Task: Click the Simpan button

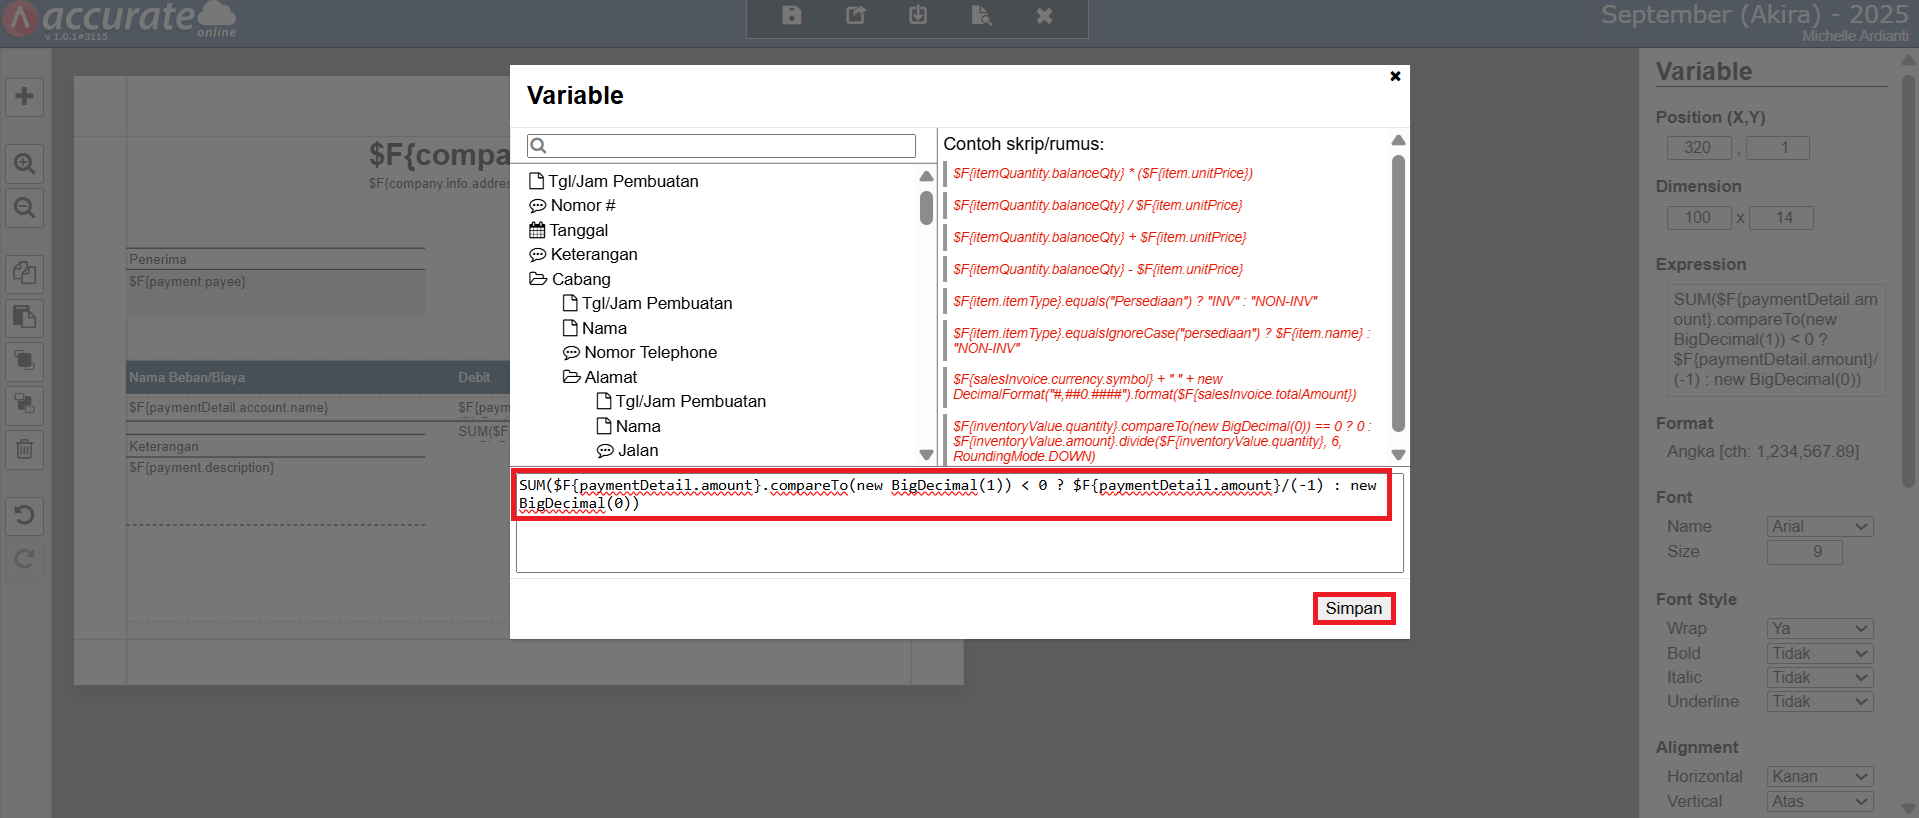Action: (1353, 608)
